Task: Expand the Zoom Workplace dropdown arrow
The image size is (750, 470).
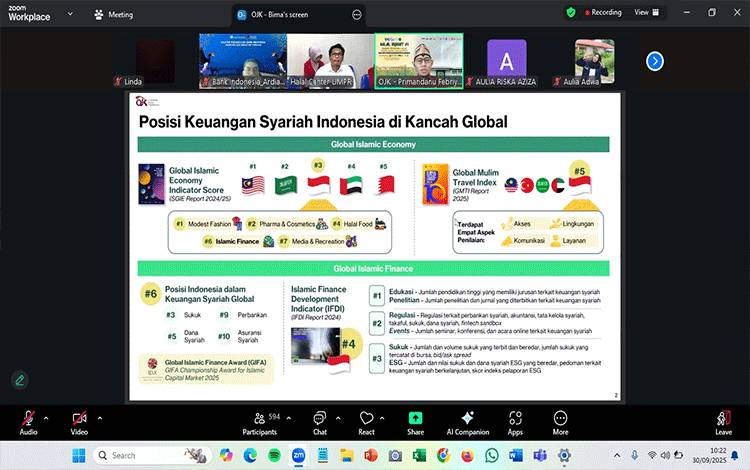Action: coord(70,14)
